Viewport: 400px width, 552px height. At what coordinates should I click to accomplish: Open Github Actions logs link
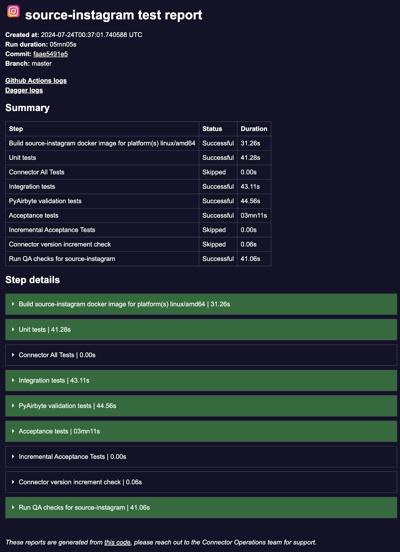point(36,81)
